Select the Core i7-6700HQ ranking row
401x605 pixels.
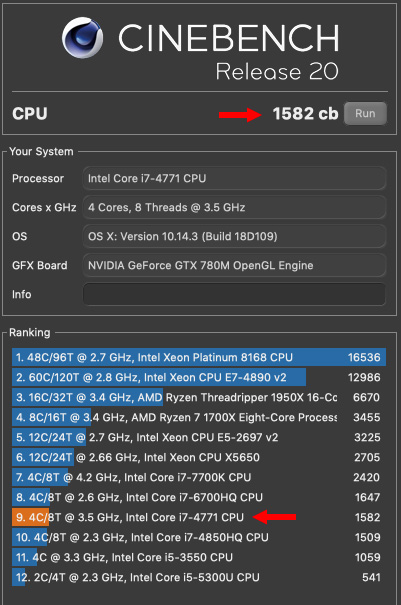[199, 497]
